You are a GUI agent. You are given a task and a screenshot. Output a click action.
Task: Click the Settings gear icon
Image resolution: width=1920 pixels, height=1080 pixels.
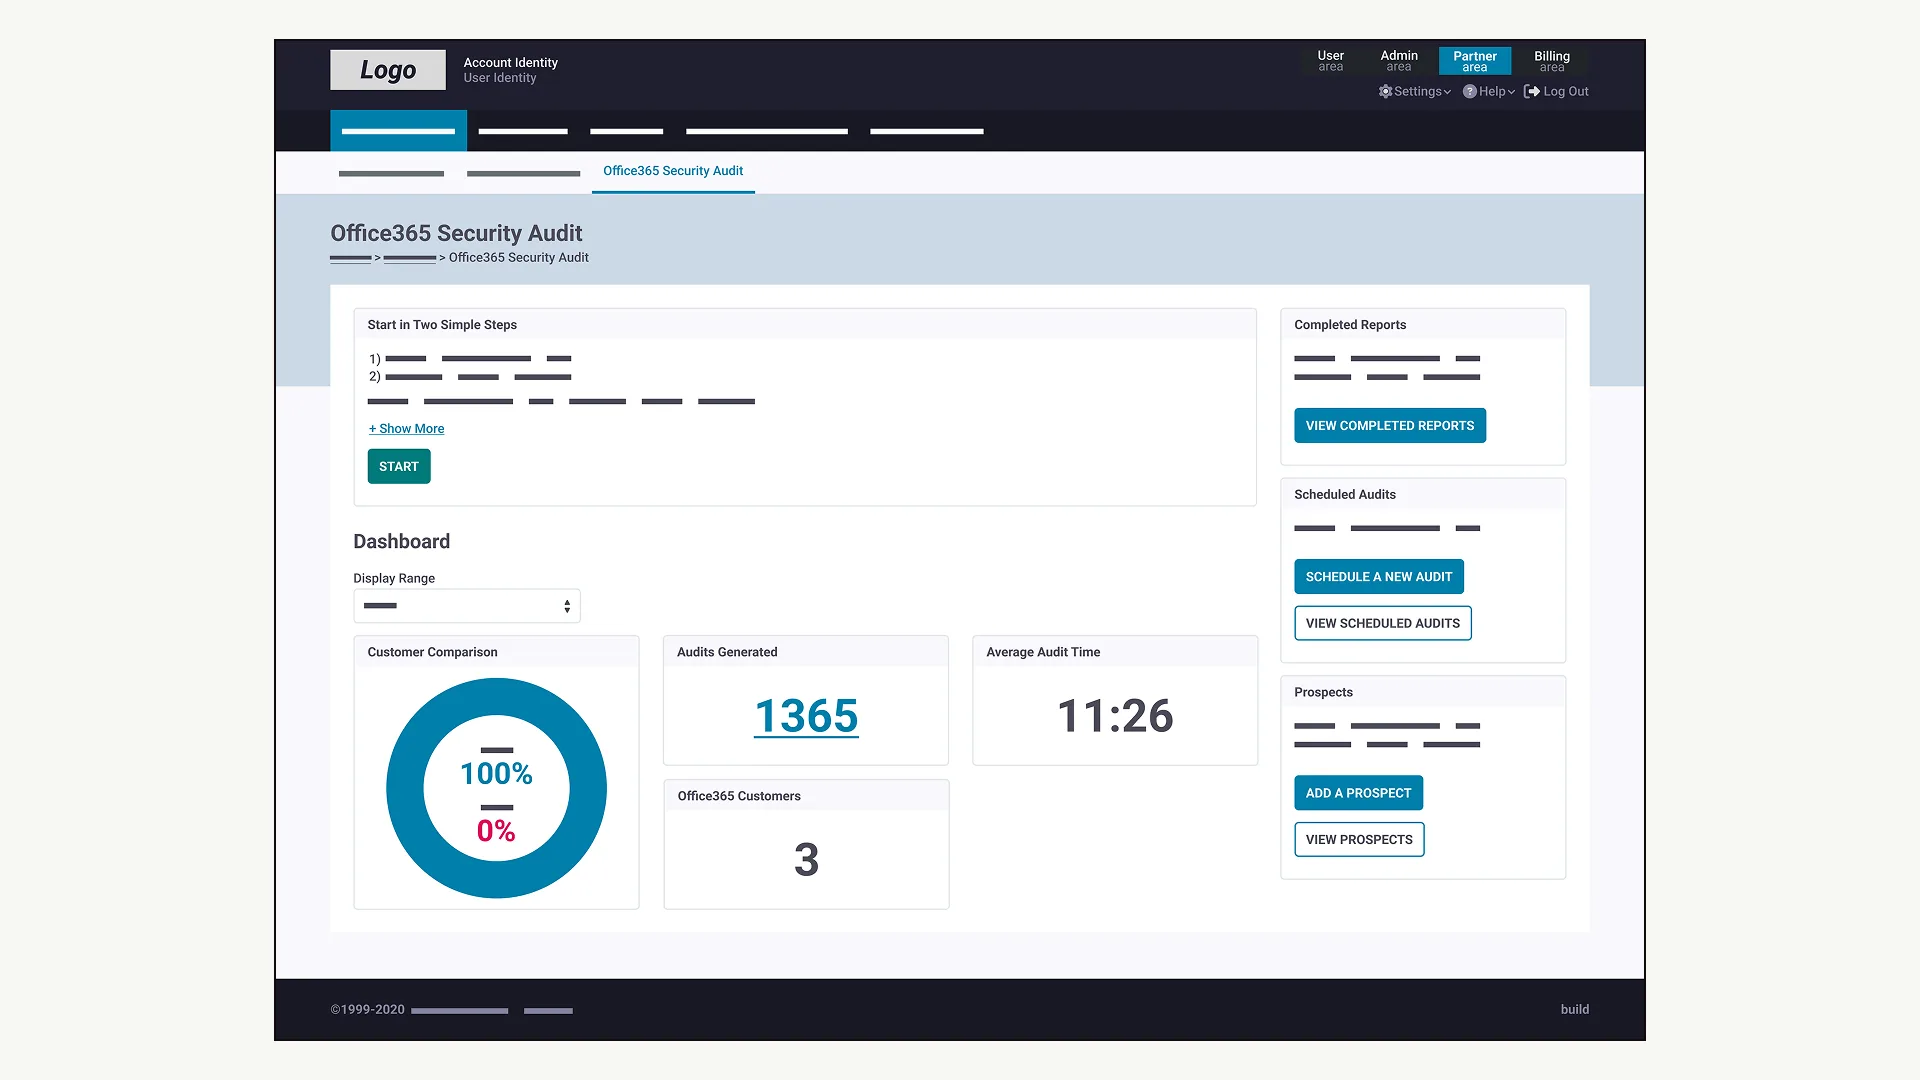click(x=1385, y=91)
